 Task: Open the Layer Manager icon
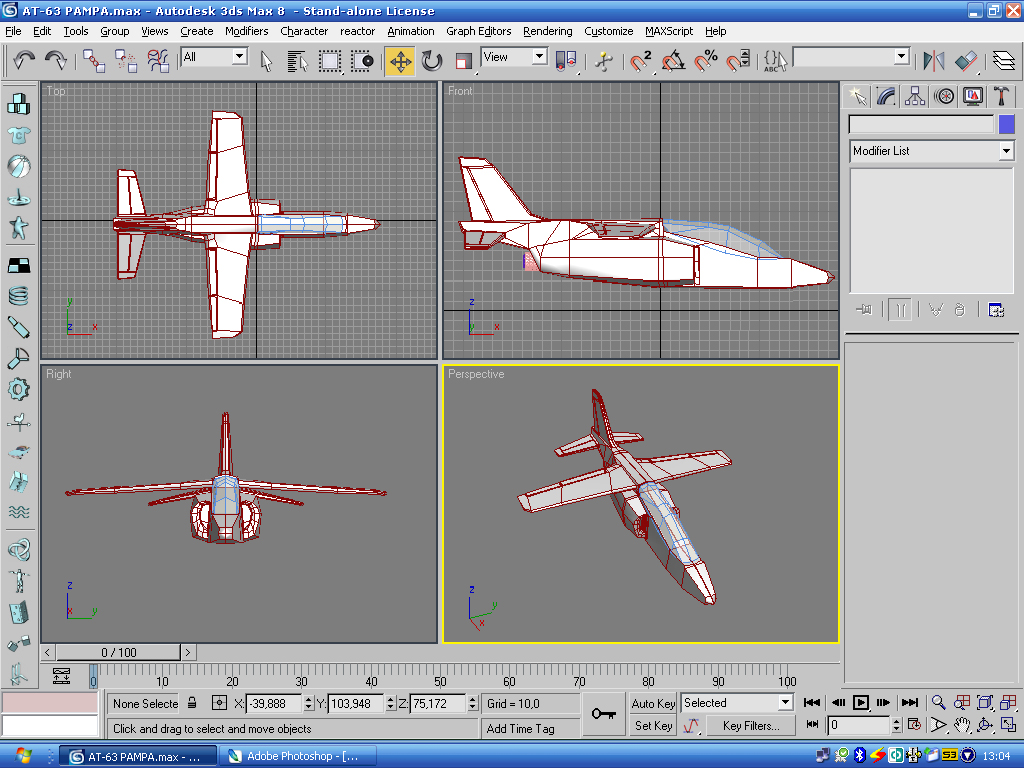(1004, 61)
